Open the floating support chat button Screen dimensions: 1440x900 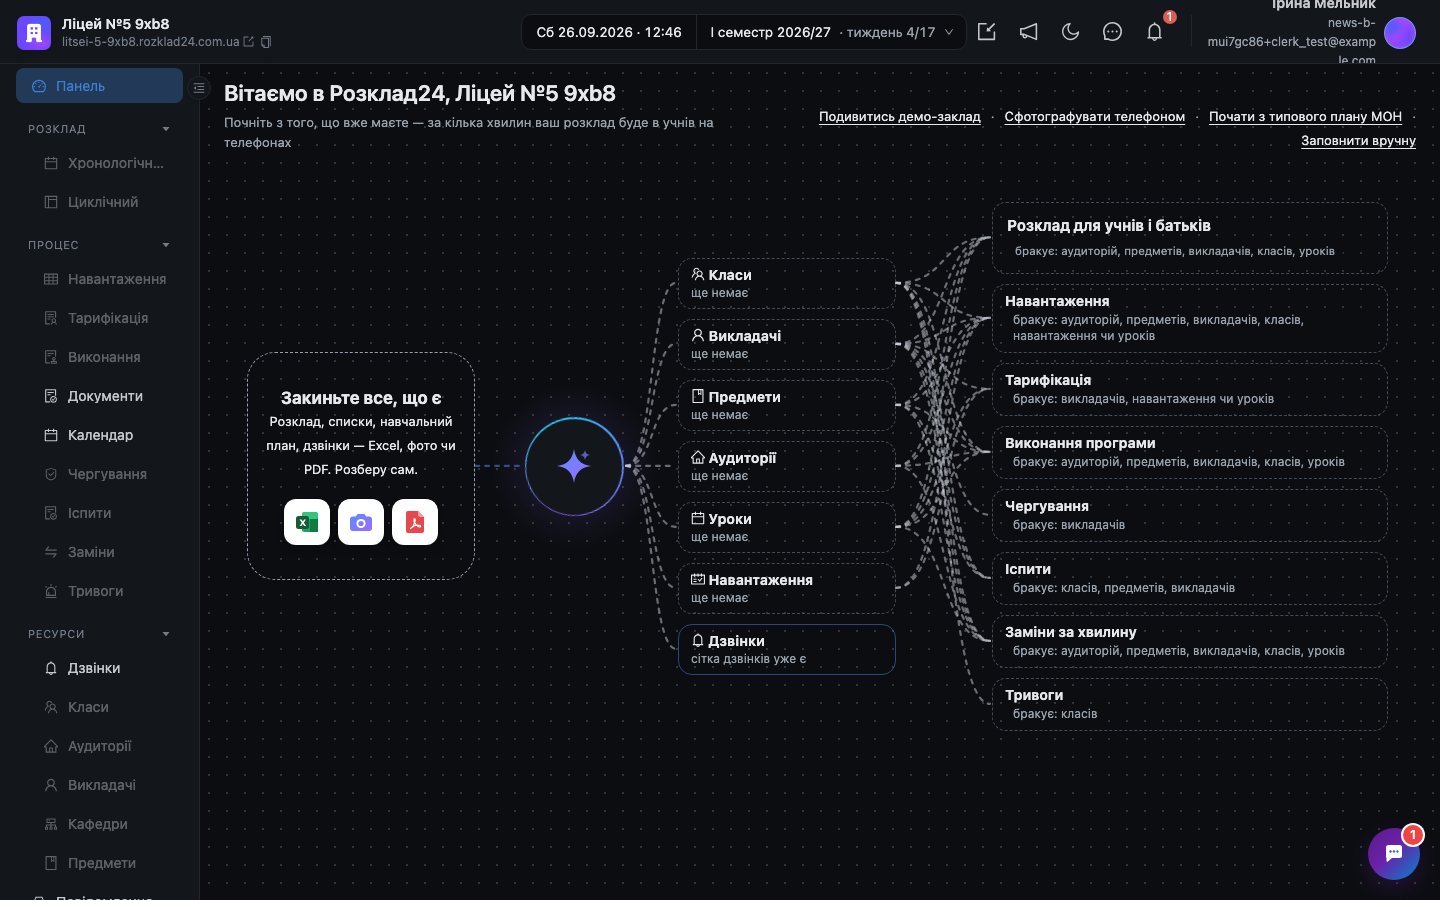click(1394, 853)
